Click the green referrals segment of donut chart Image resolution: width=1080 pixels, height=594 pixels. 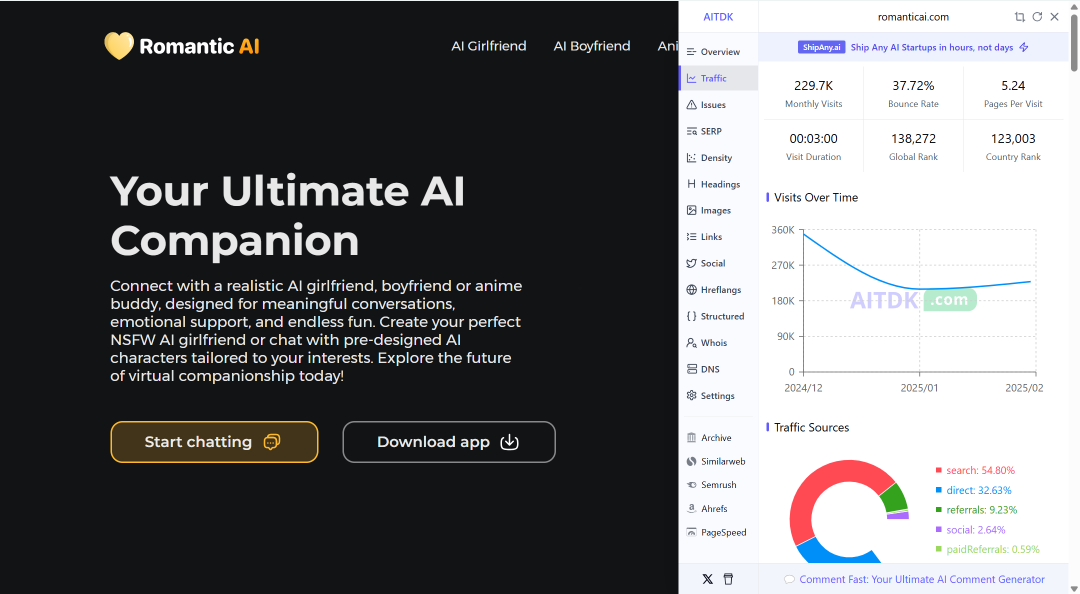(x=895, y=498)
